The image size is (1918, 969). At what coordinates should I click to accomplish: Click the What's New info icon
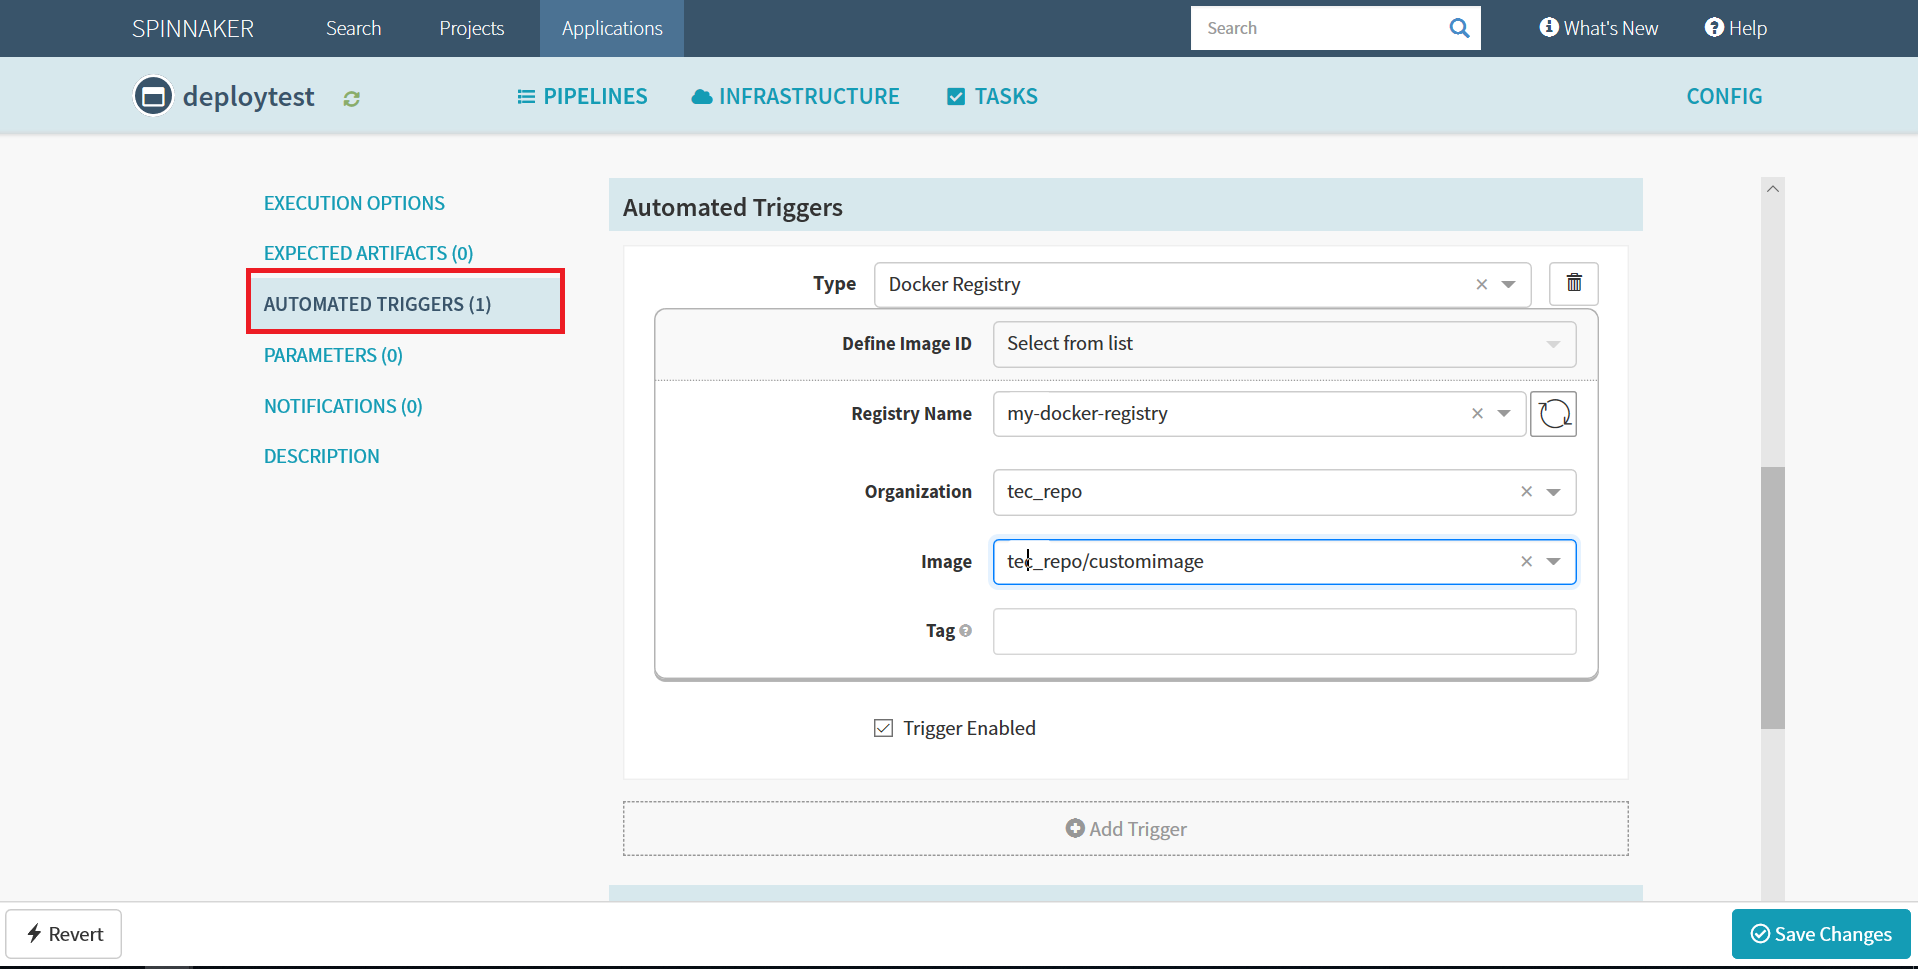point(1549,28)
